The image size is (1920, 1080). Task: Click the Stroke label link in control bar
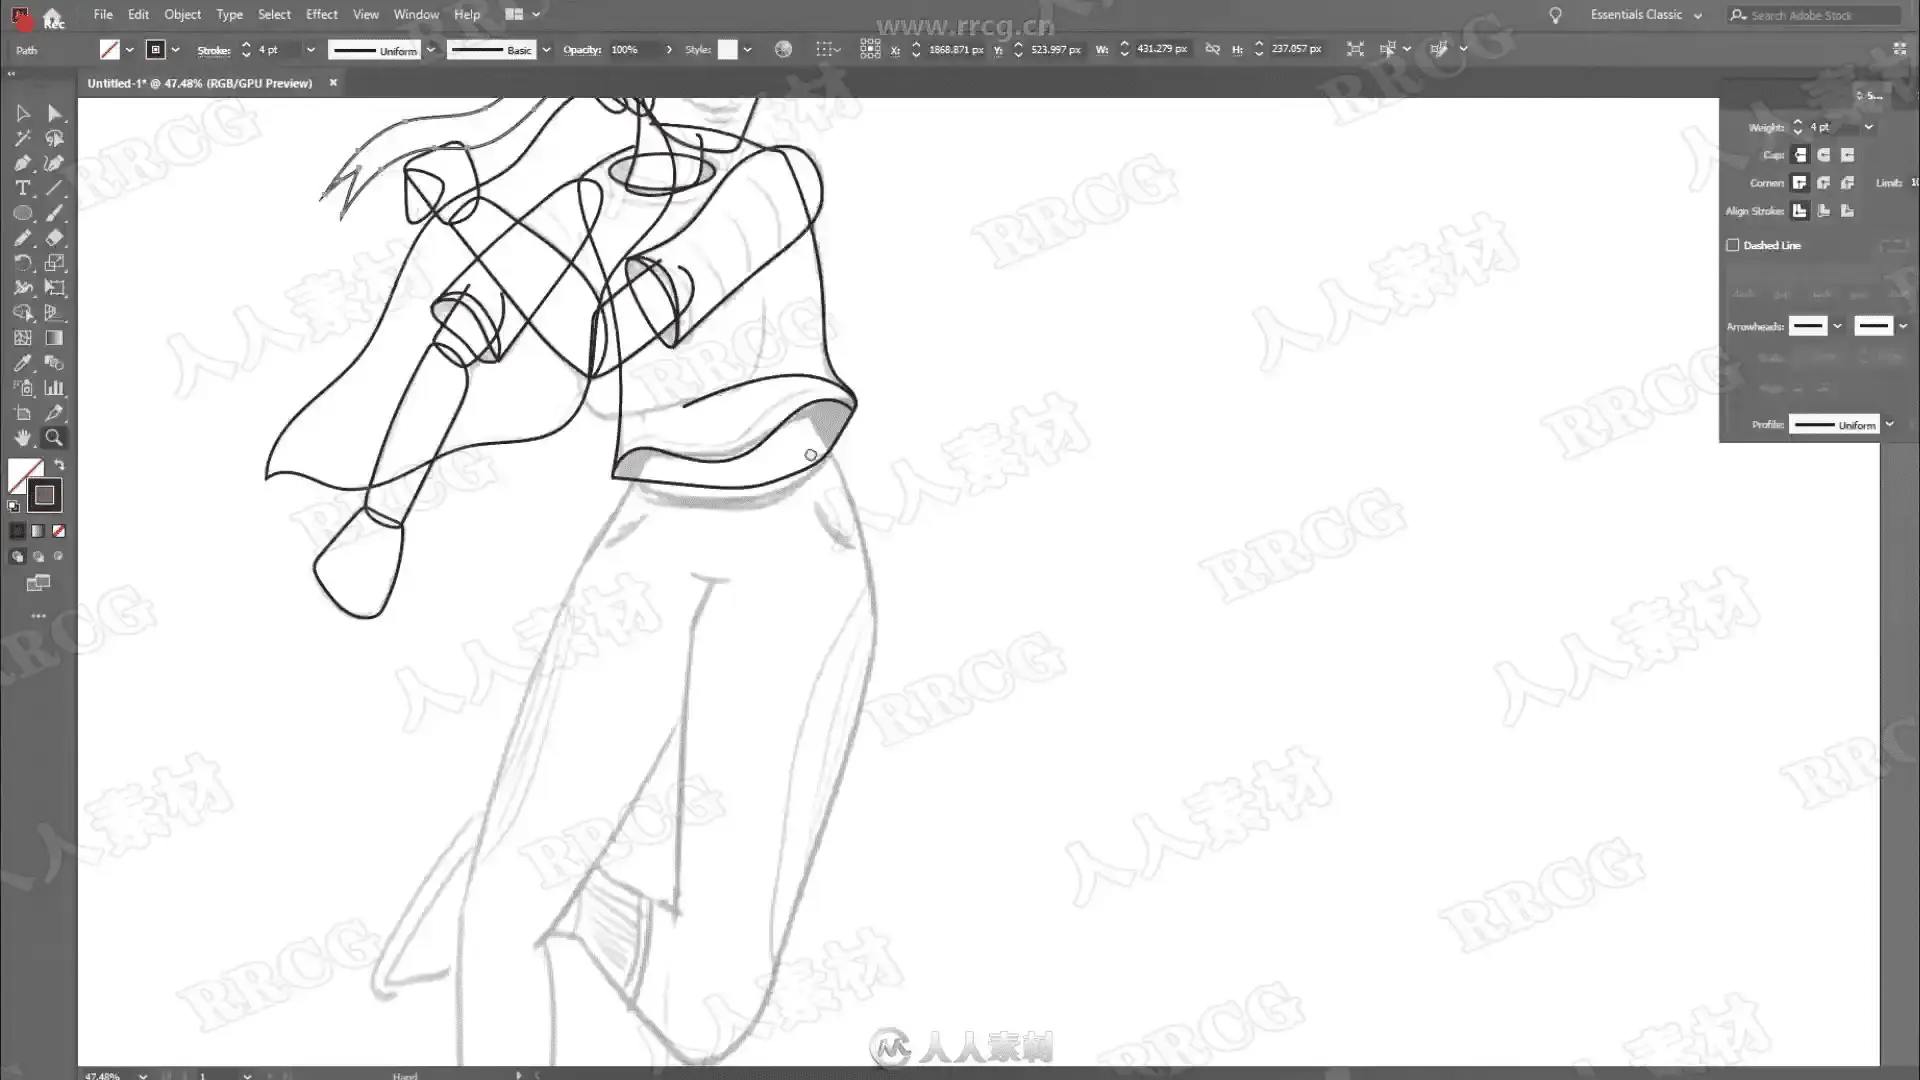[x=213, y=50]
